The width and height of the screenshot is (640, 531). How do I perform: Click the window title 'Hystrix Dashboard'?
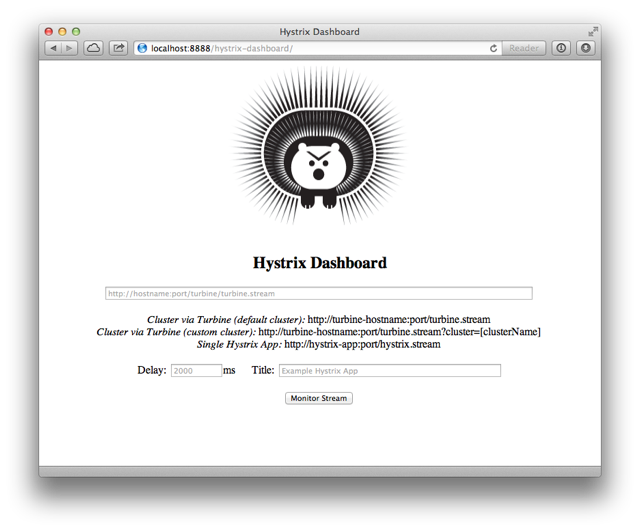click(x=319, y=31)
